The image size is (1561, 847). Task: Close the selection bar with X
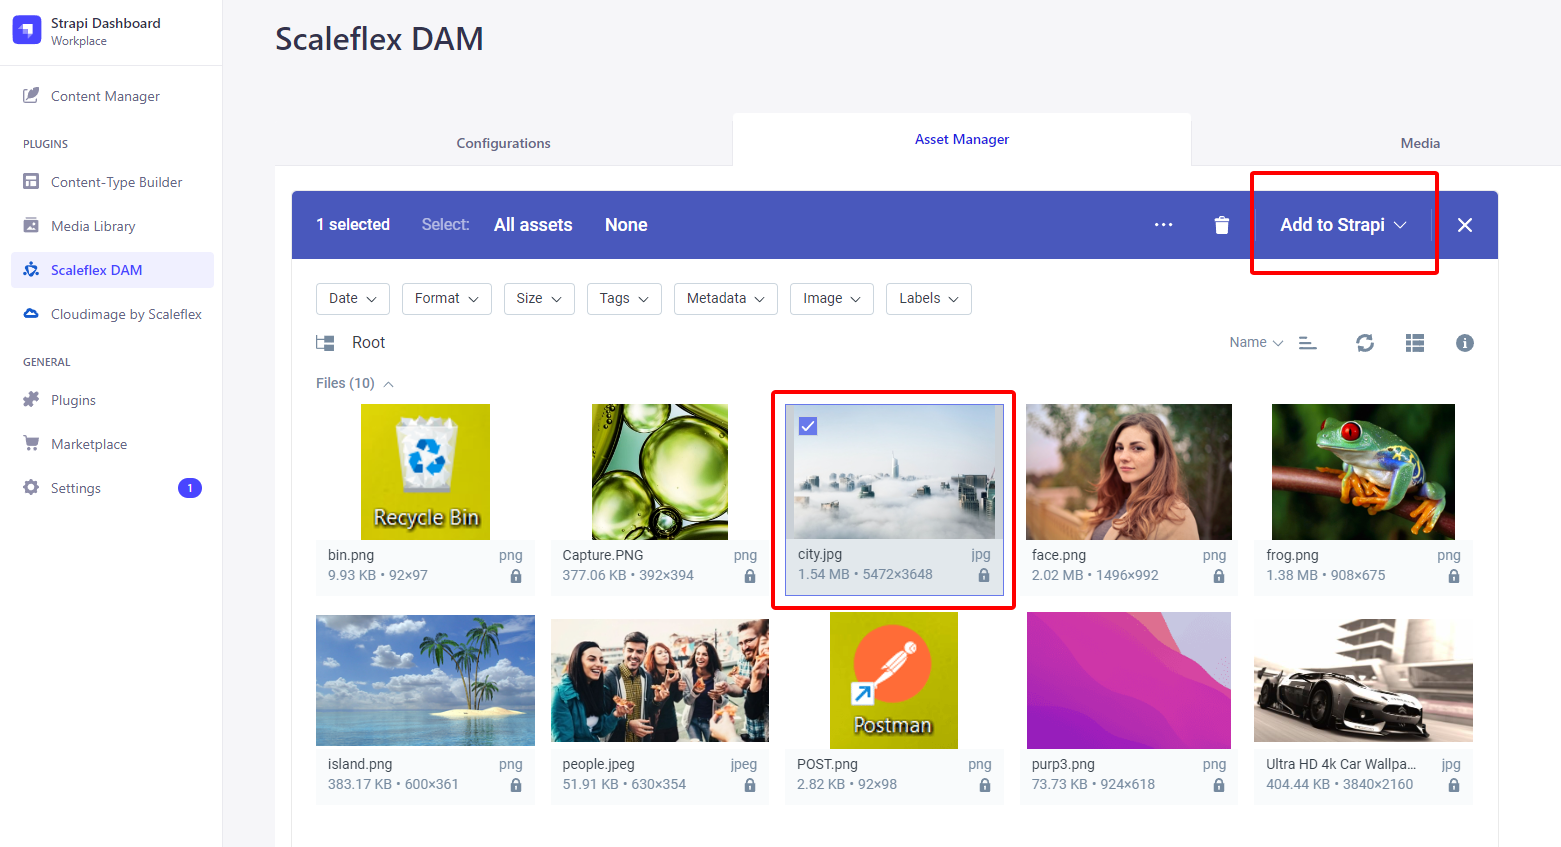coord(1465,225)
